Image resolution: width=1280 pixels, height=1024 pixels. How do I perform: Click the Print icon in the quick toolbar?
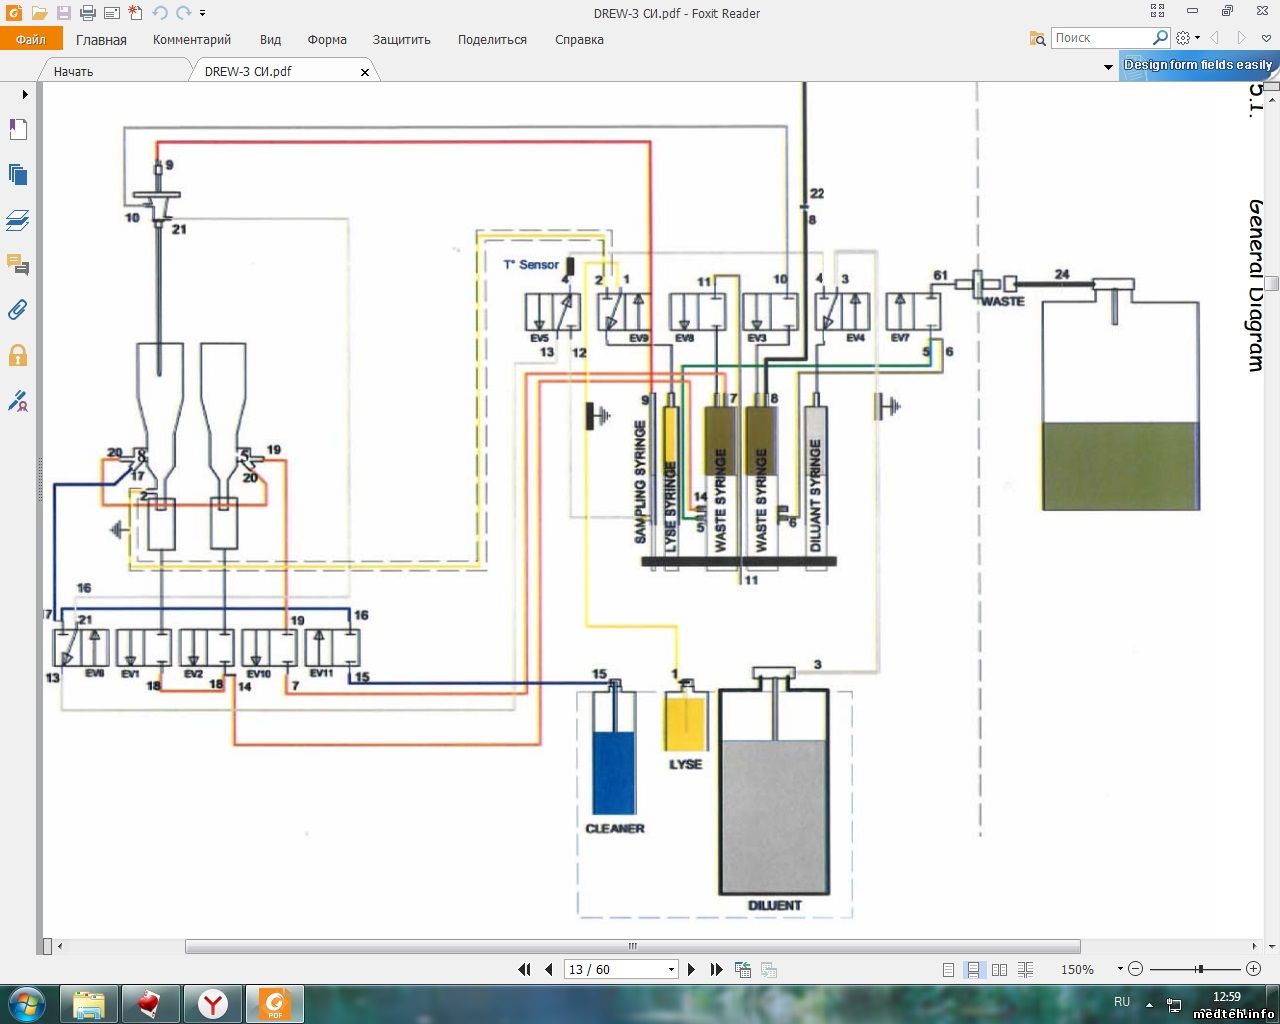(x=87, y=13)
